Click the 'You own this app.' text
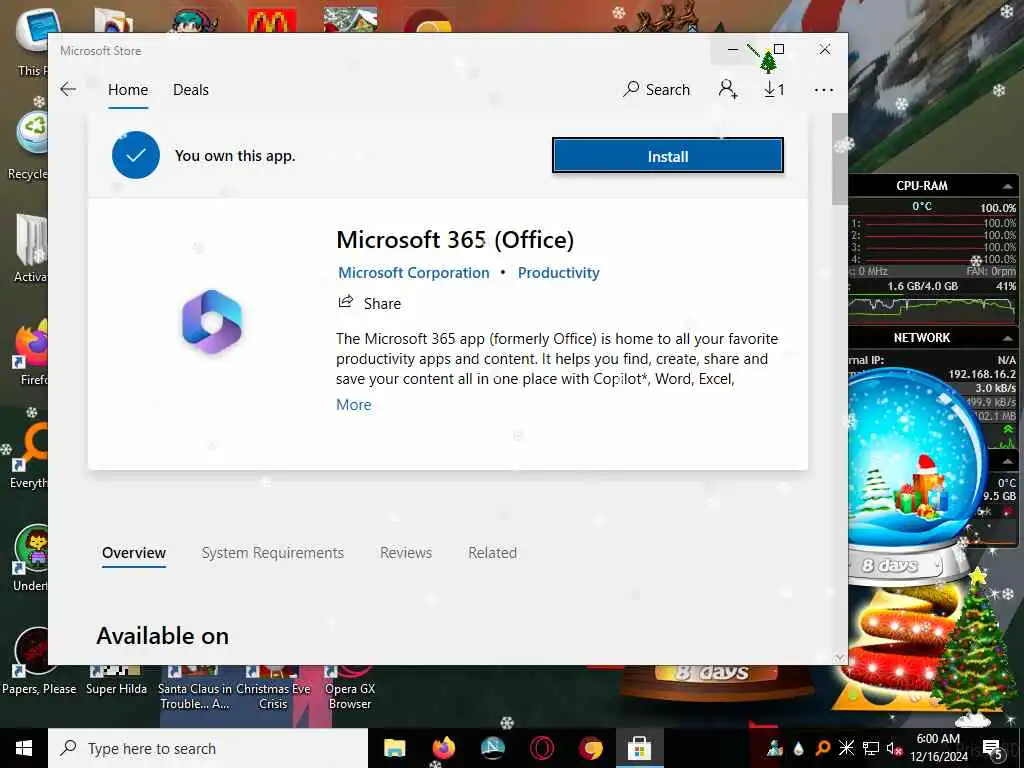 coord(235,155)
